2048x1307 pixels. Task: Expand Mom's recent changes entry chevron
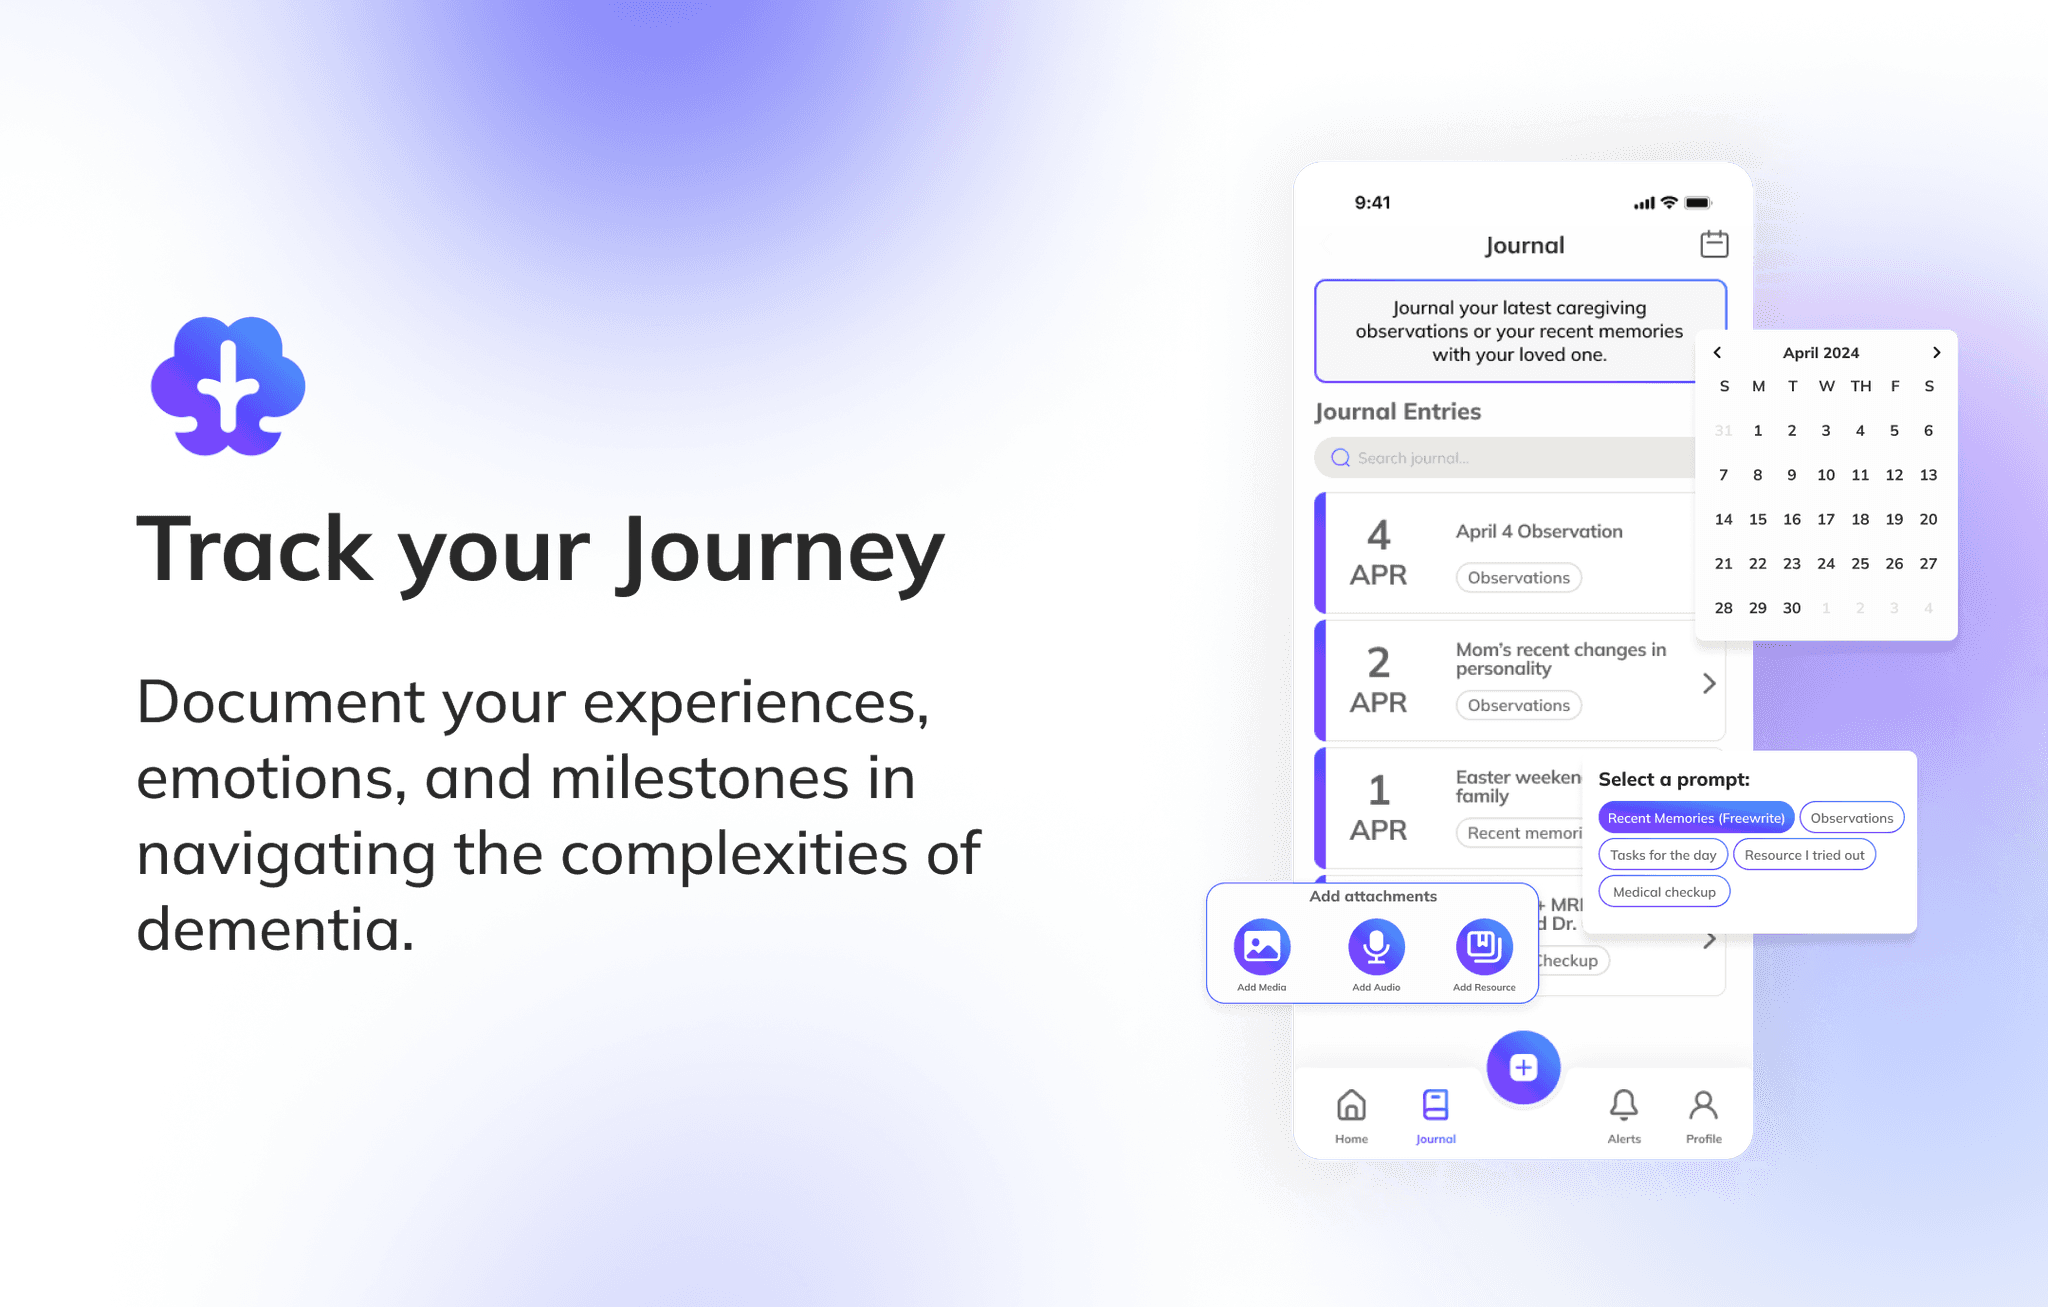click(x=1709, y=683)
